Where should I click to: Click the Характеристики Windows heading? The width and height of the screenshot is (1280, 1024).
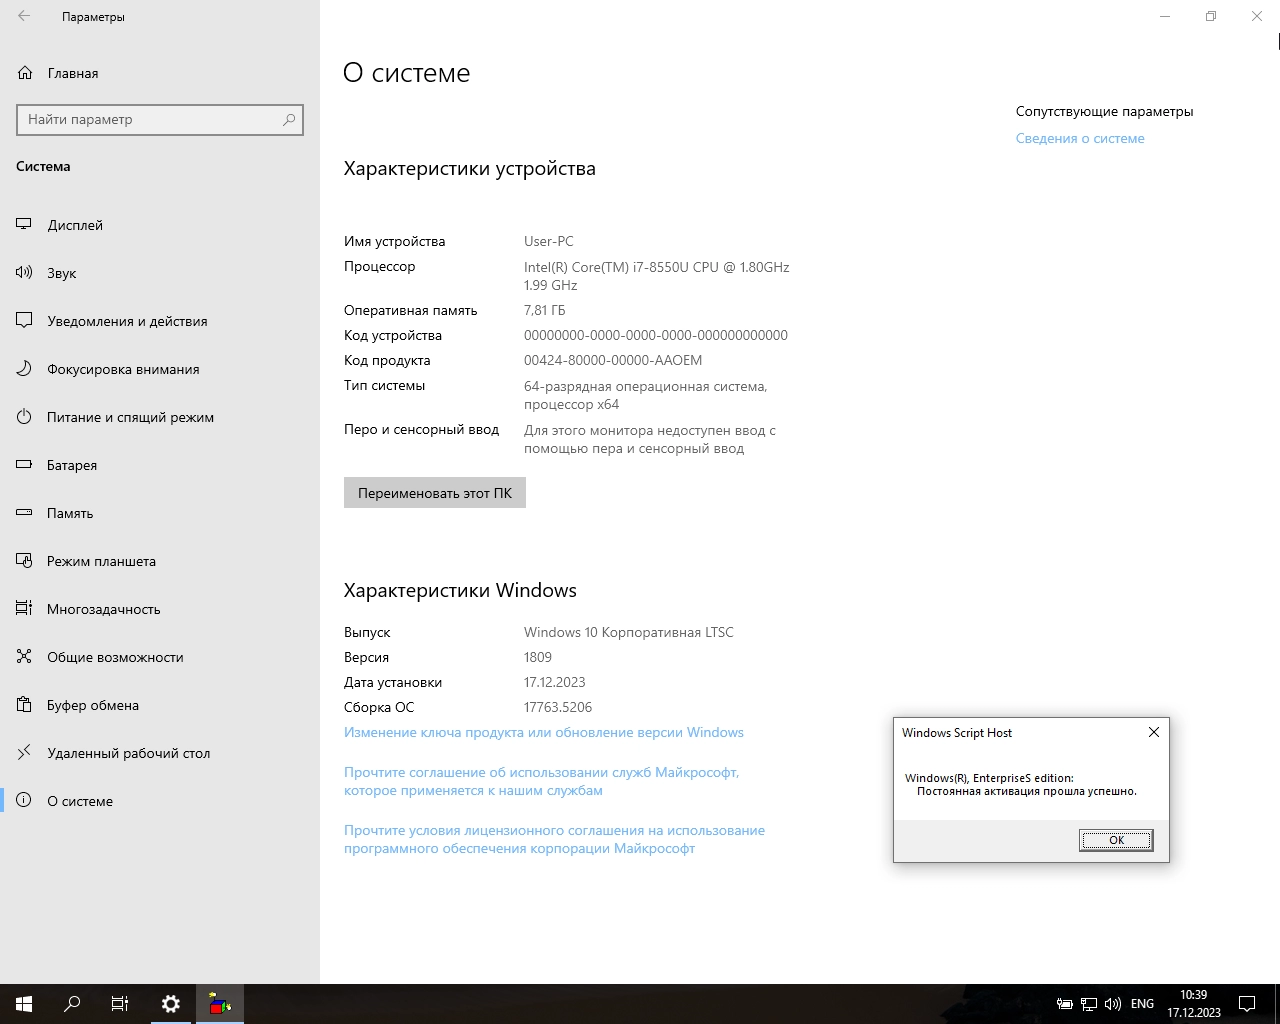click(x=460, y=590)
